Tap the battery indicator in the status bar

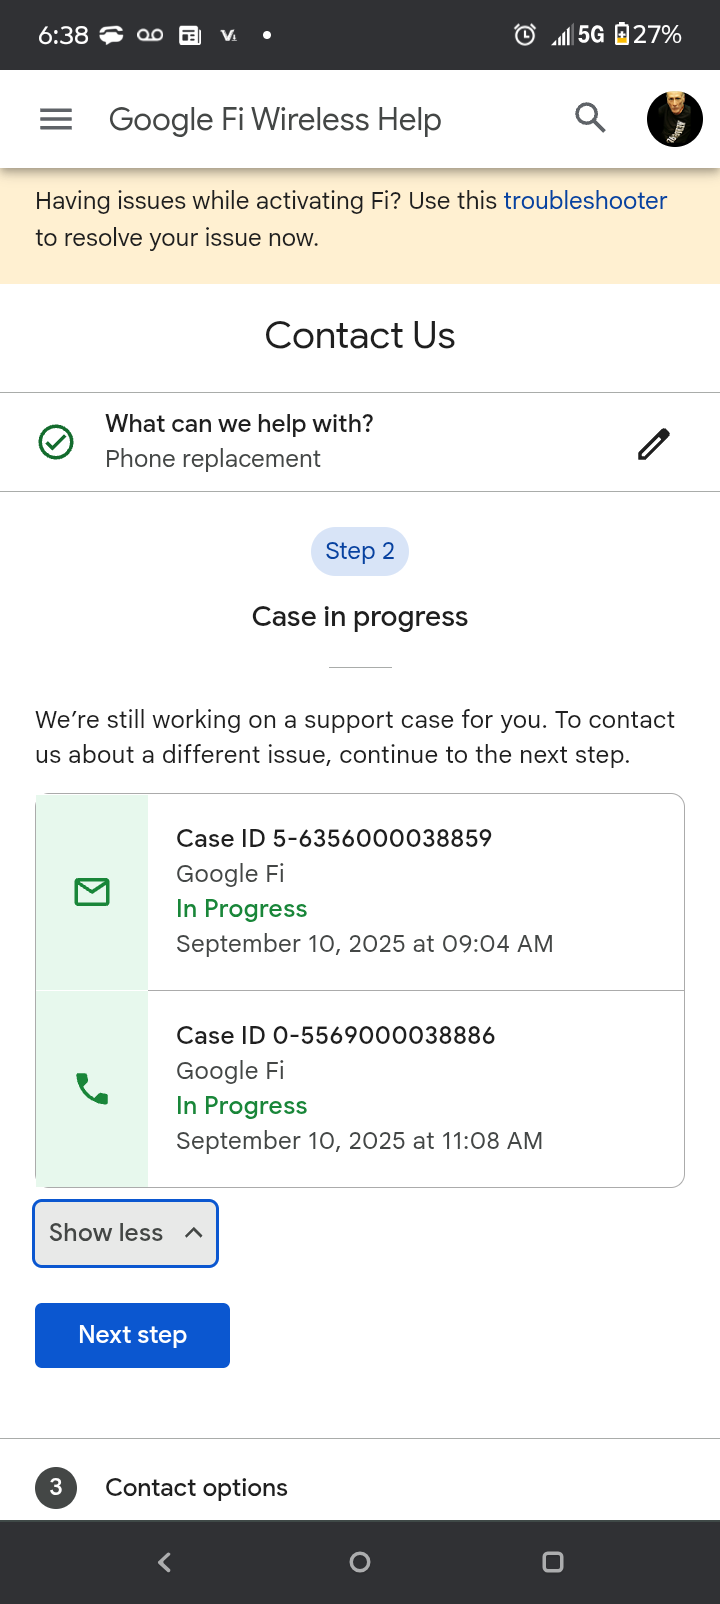[x=622, y=35]
